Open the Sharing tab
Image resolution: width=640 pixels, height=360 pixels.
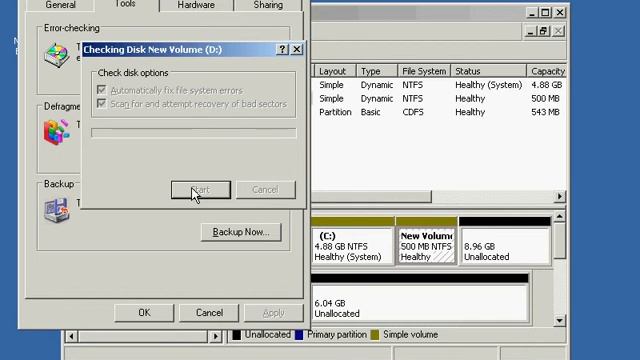268,5
